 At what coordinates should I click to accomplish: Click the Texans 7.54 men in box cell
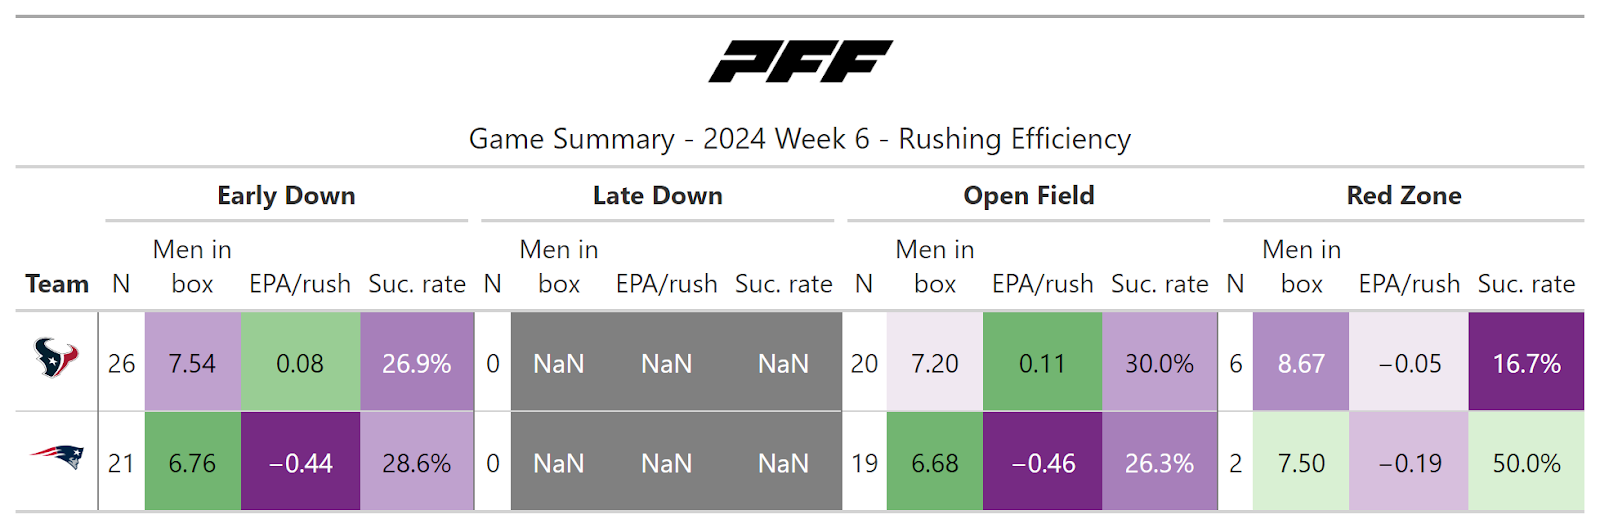point(192,363)
